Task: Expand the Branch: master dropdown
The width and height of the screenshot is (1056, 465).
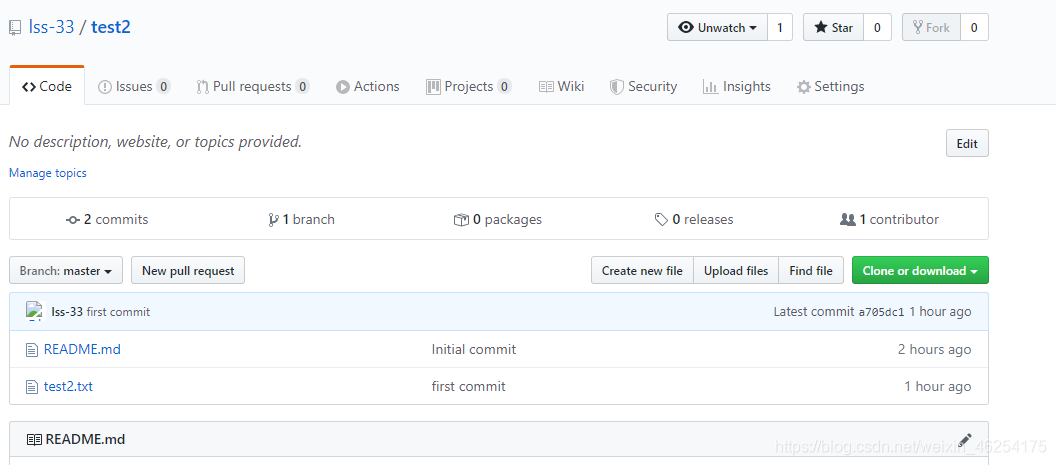Action: pyautogui.click(x=66, y=270)
